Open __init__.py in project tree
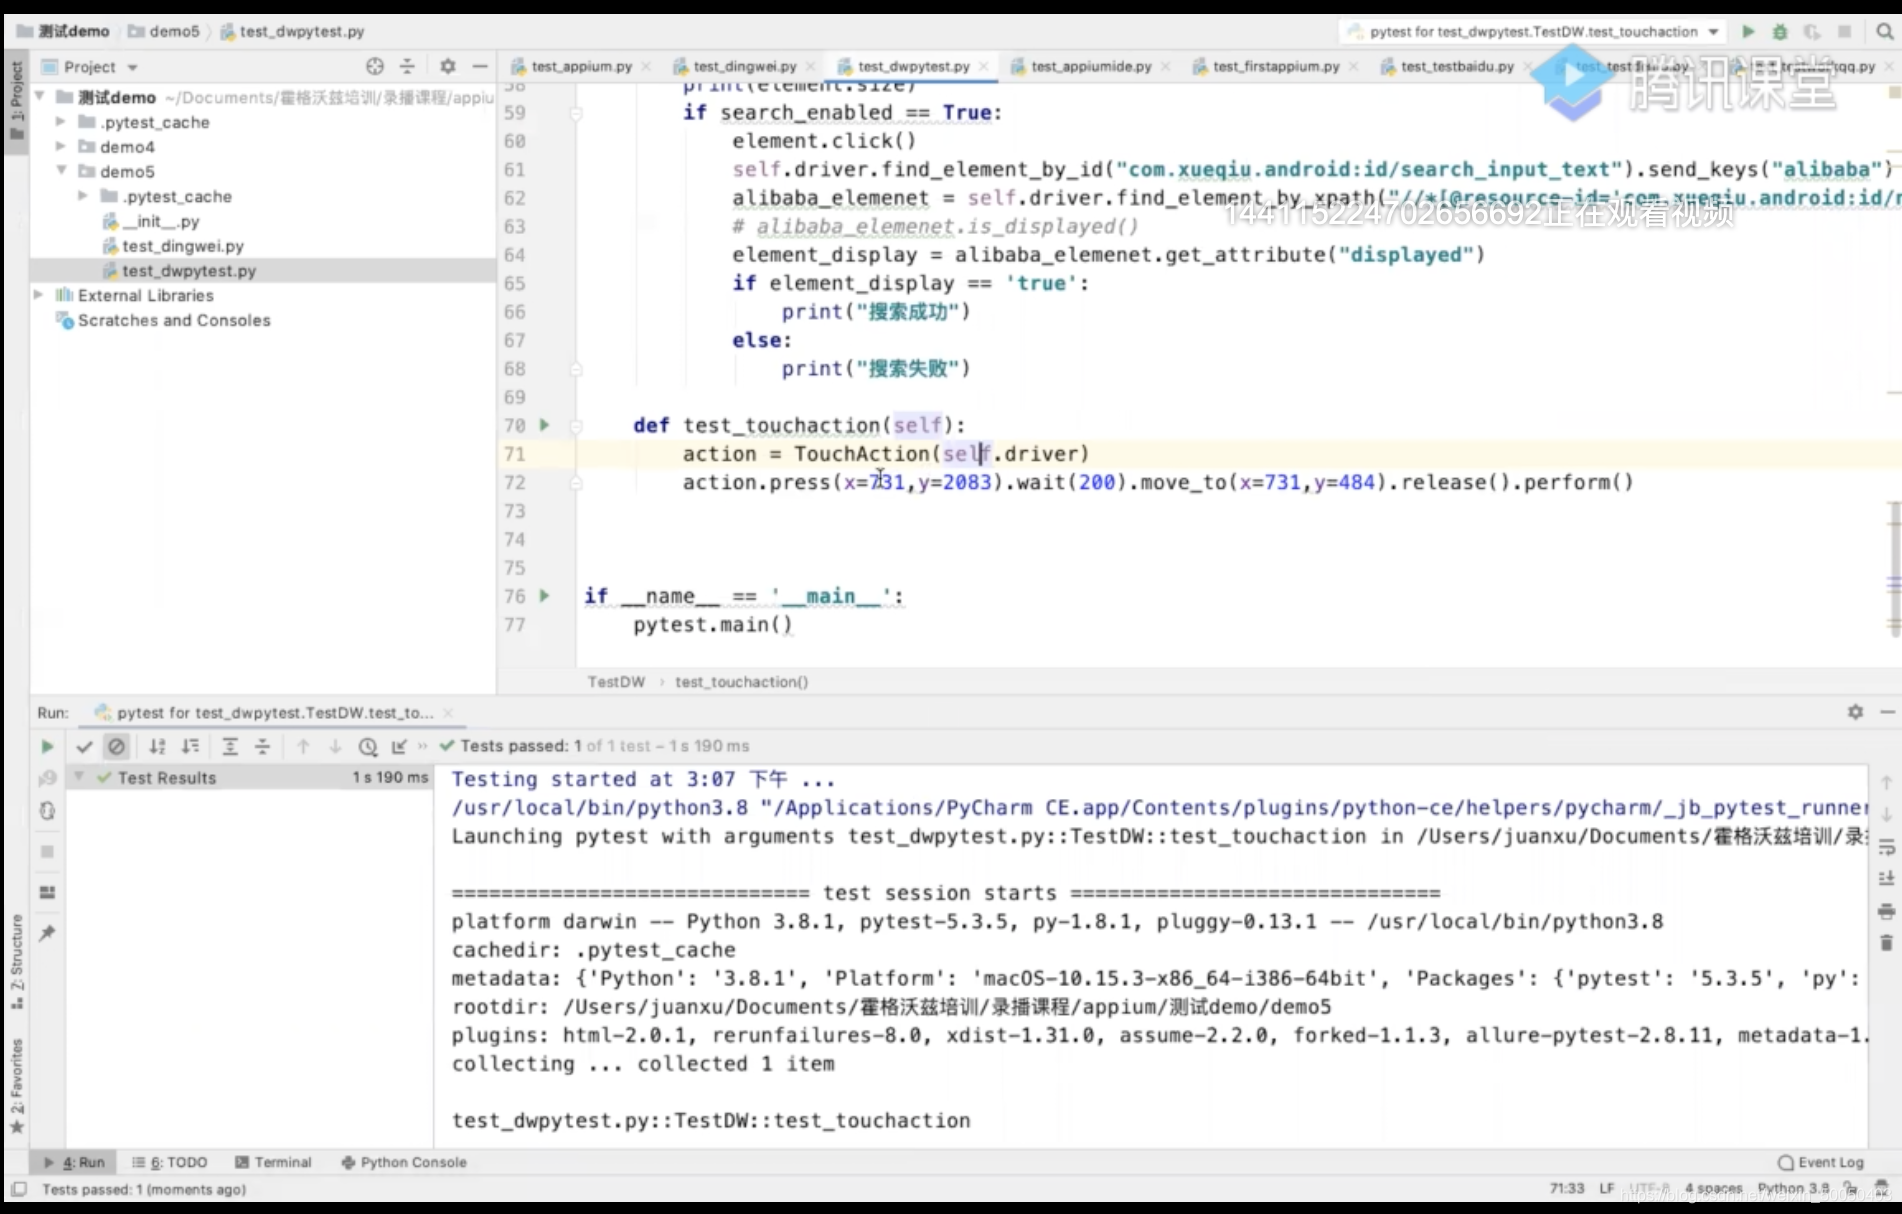This screenshot has height=1214, width=1902. point(161,221)
